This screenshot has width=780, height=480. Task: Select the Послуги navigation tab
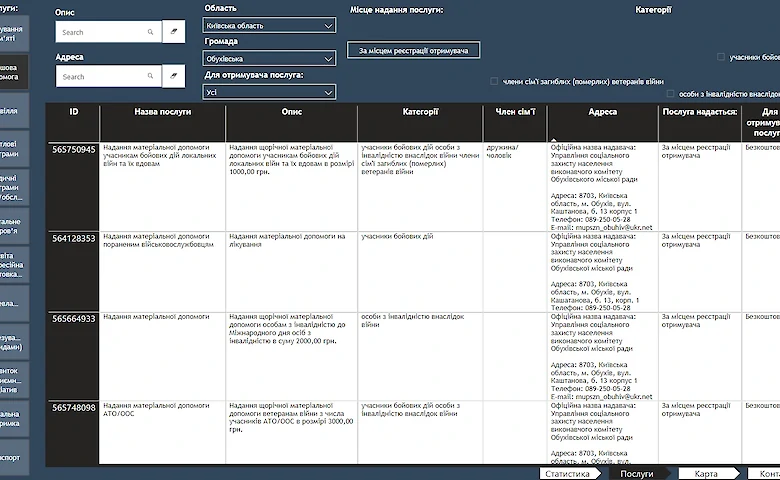pos(637,474)
